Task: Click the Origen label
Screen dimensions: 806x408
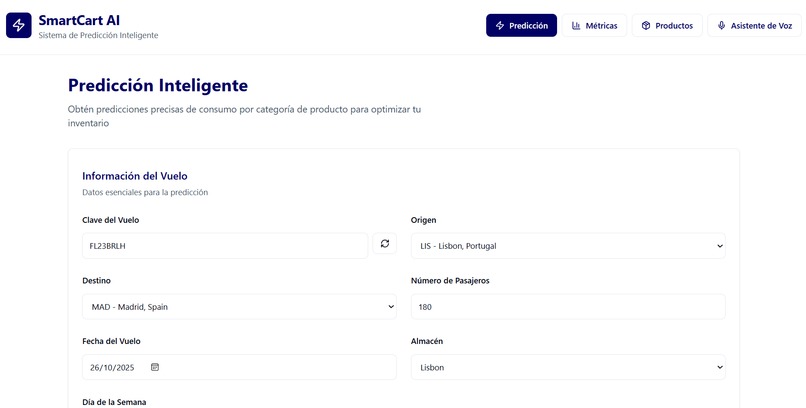Action: 424,220
